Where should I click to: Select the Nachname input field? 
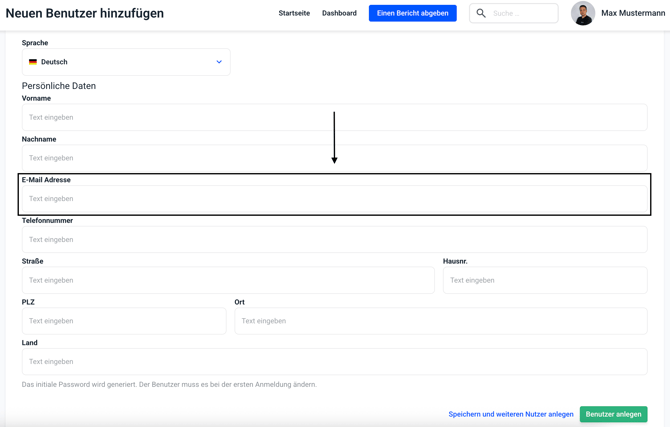[x=334, y=158]
